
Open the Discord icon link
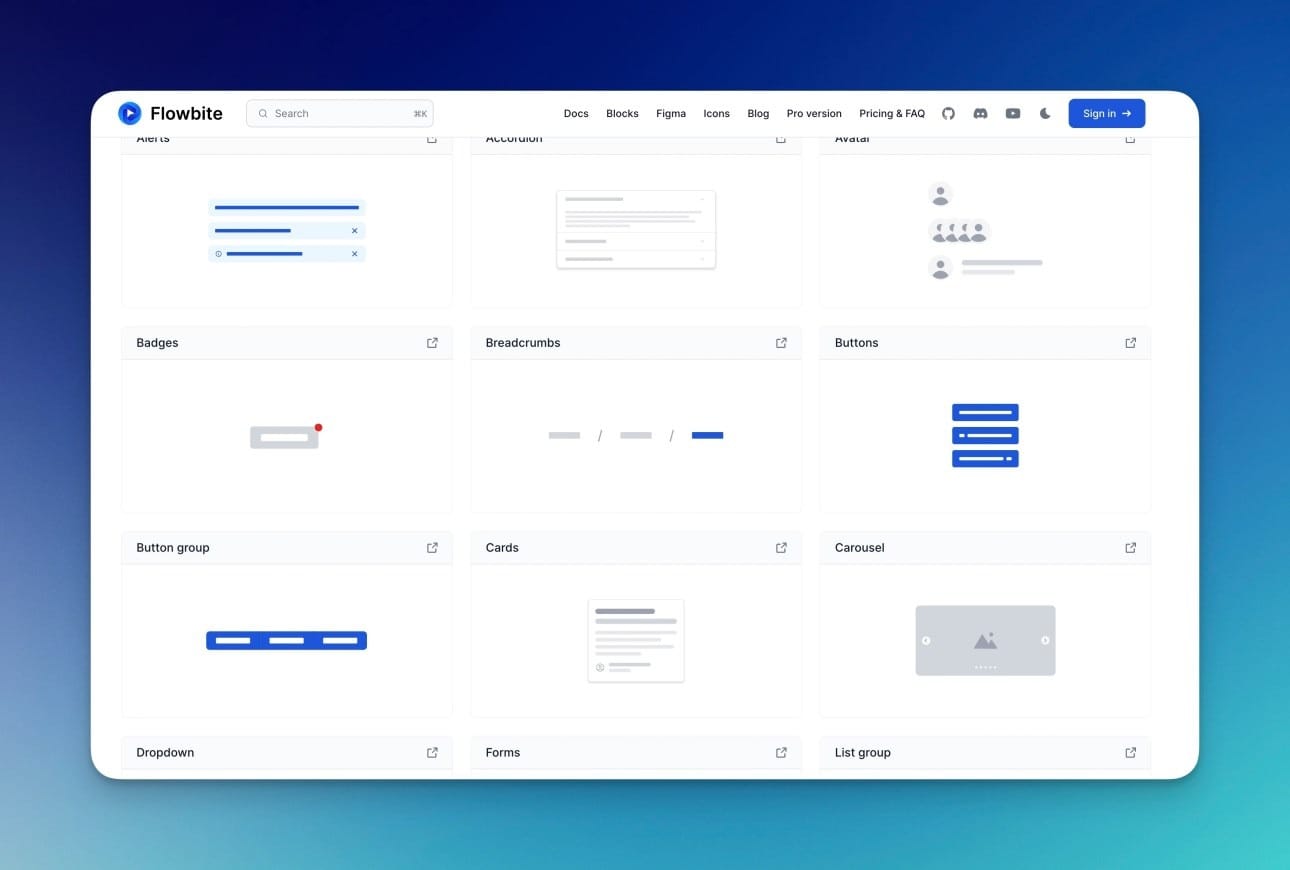tap(980, 114)
